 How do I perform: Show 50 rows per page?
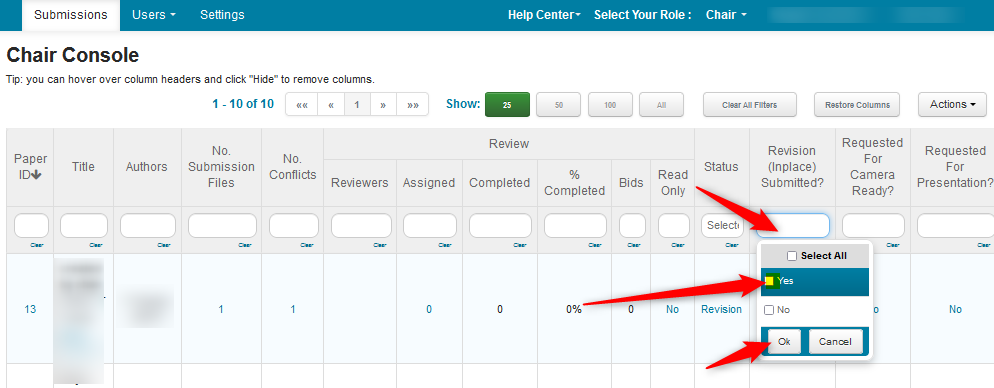[x=558, y=105]
